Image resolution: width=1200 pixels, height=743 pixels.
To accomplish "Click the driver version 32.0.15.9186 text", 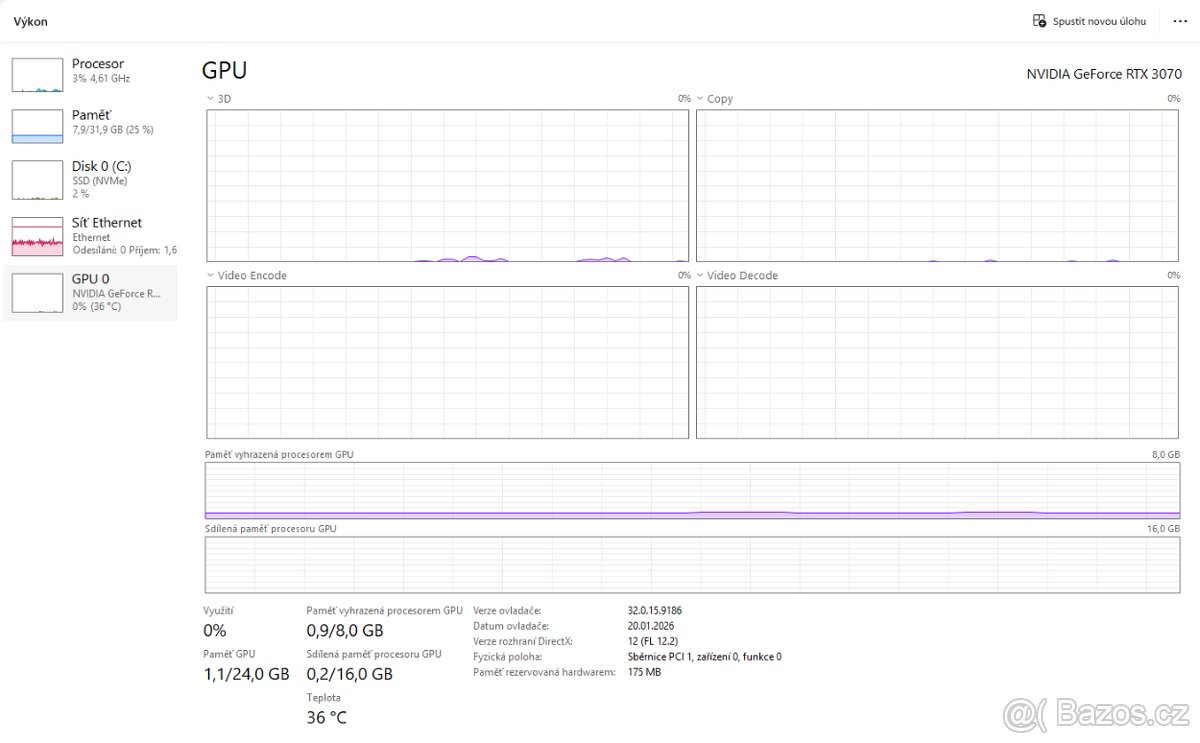I will 657,609.
